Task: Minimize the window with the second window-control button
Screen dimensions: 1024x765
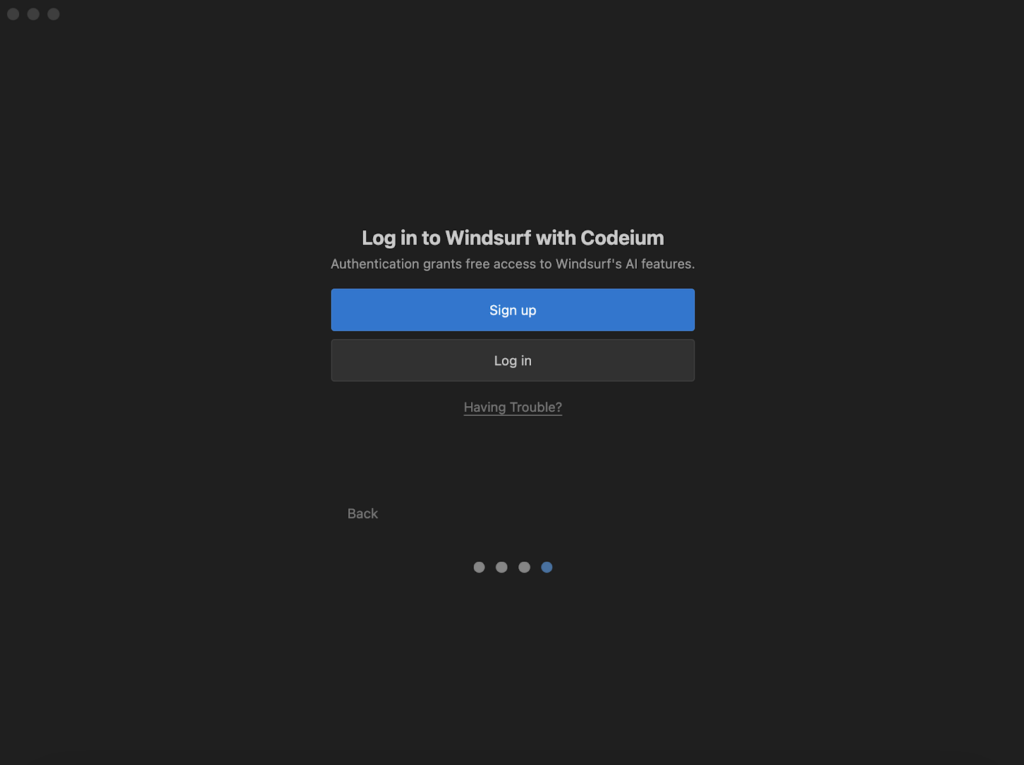Action: coord(33,14)
